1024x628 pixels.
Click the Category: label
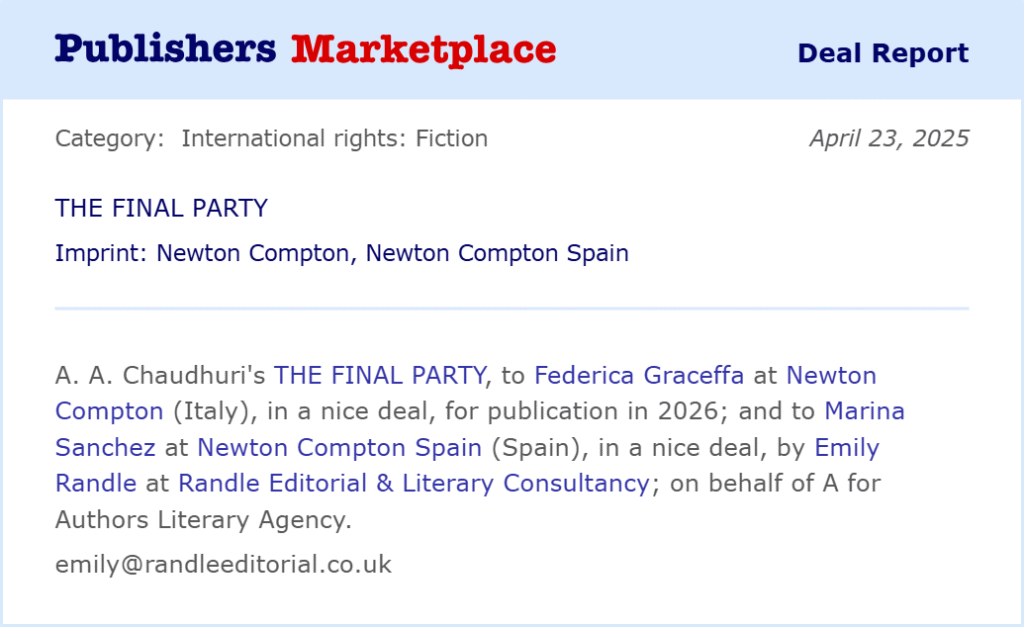pyautogui.click(x=110, y=138)
